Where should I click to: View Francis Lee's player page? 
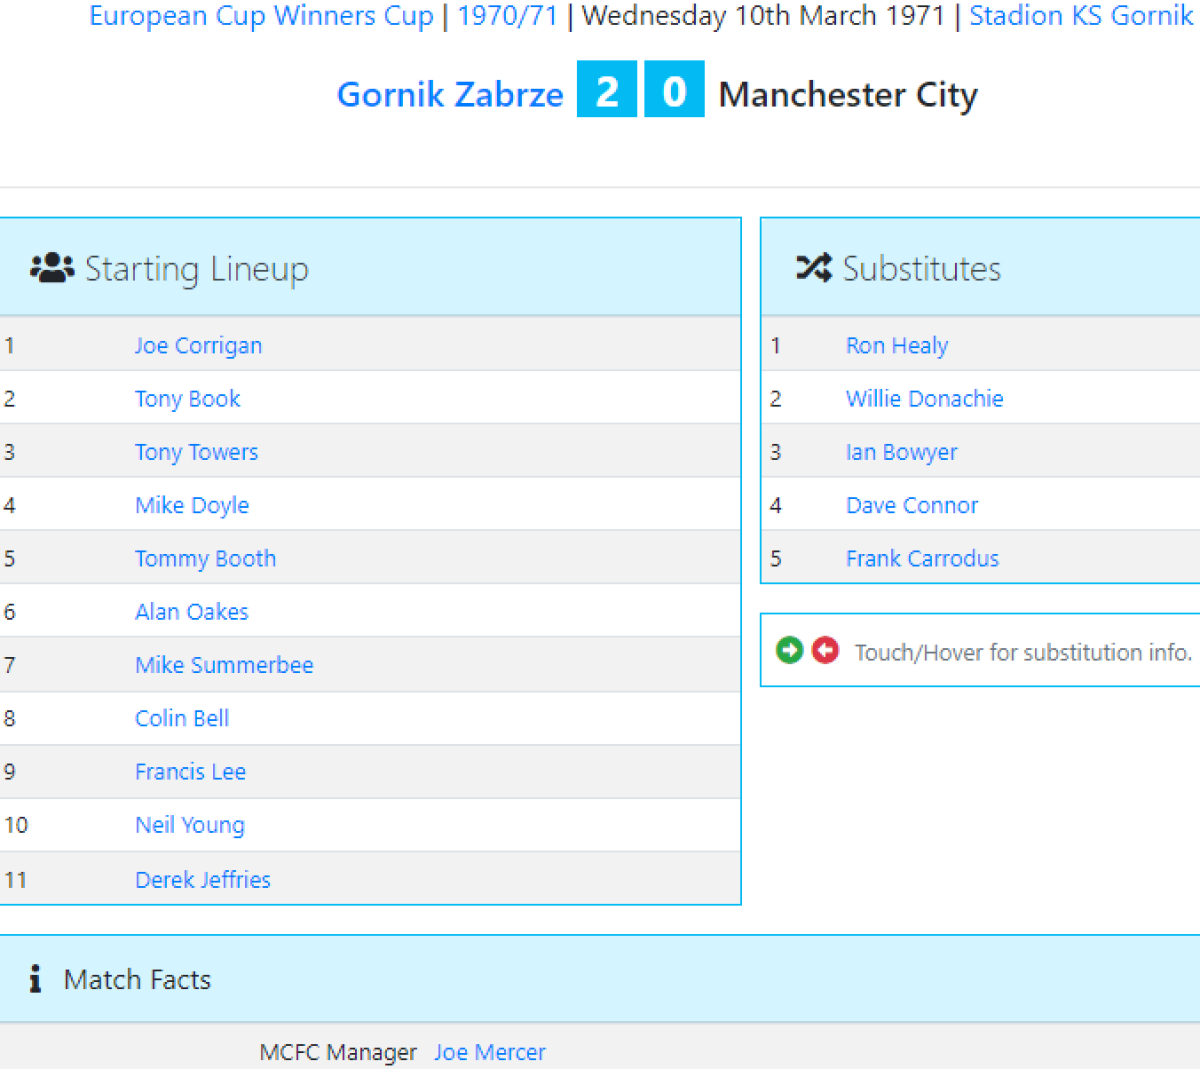(x=190, y=772)
